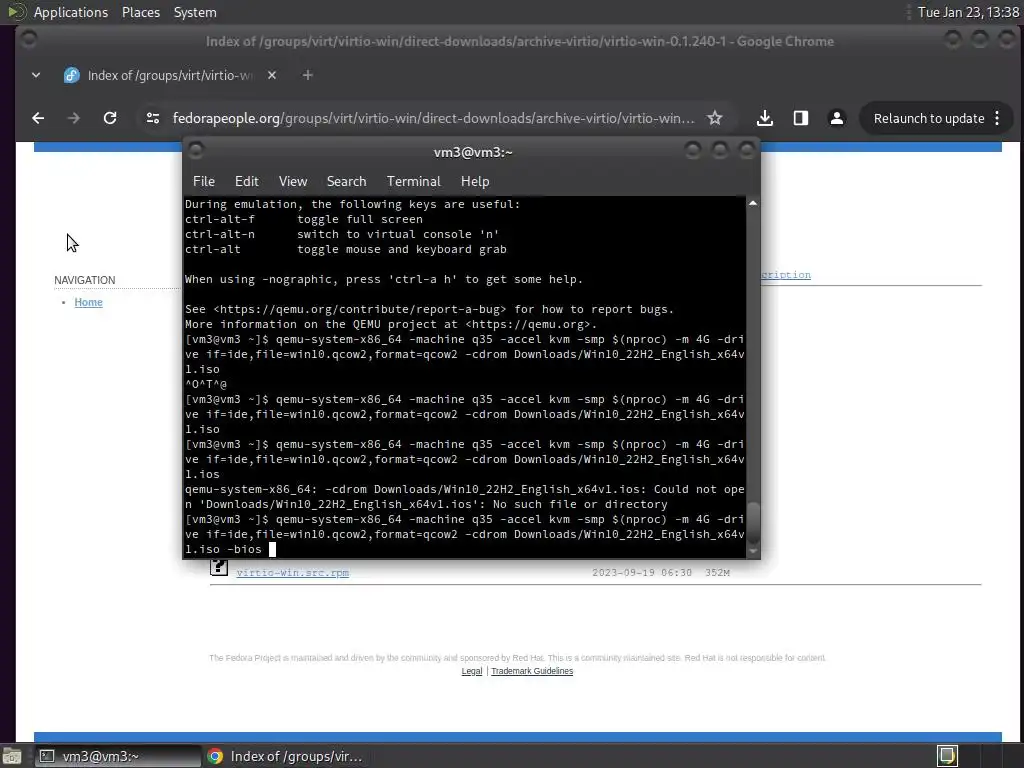Image resolution: width=1024 pixels, height=768 pixels.
Task: Click Chrome's forward arrow
Action: [x=74, y=118]
